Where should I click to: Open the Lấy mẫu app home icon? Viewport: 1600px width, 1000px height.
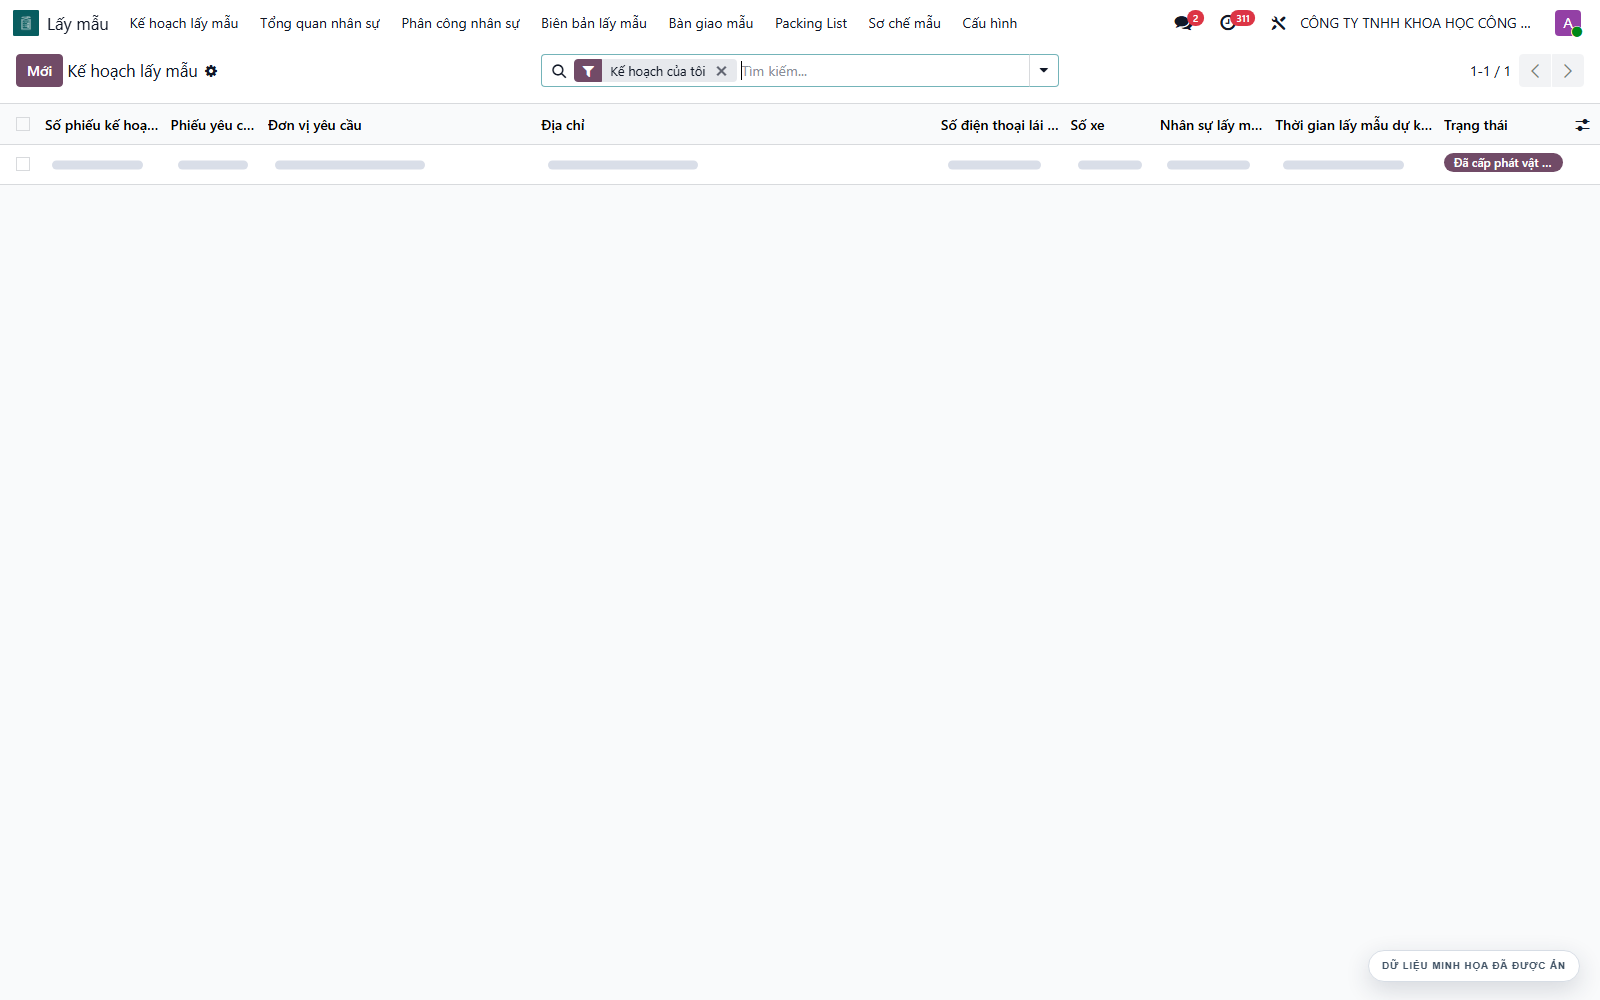[26, 23]
